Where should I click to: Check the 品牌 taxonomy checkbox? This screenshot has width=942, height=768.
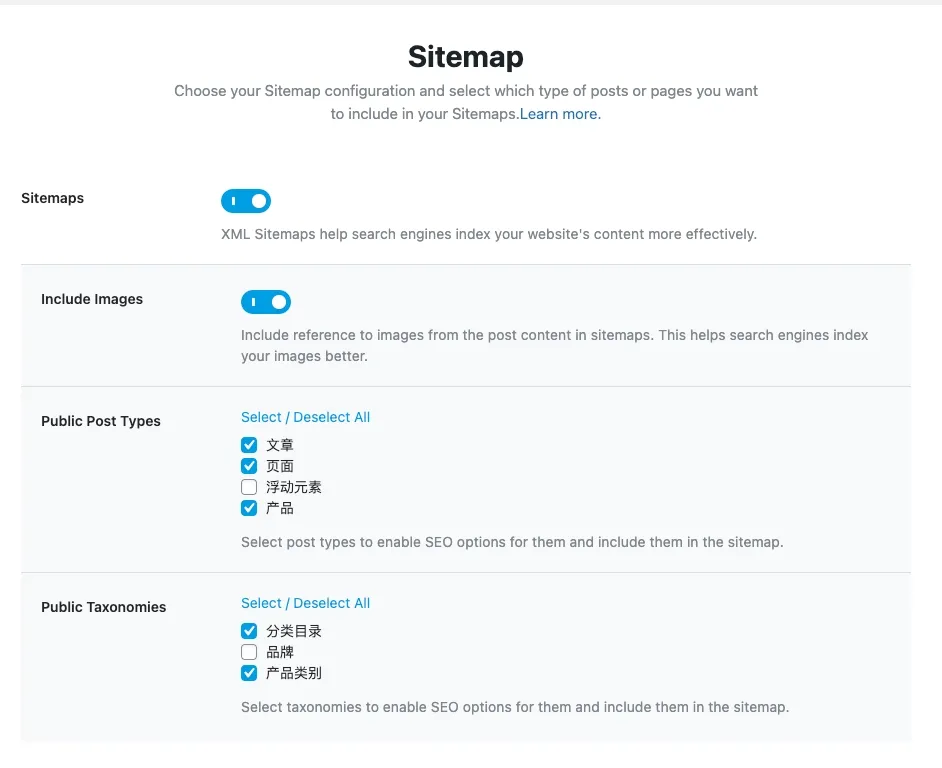tap(249, 652)
